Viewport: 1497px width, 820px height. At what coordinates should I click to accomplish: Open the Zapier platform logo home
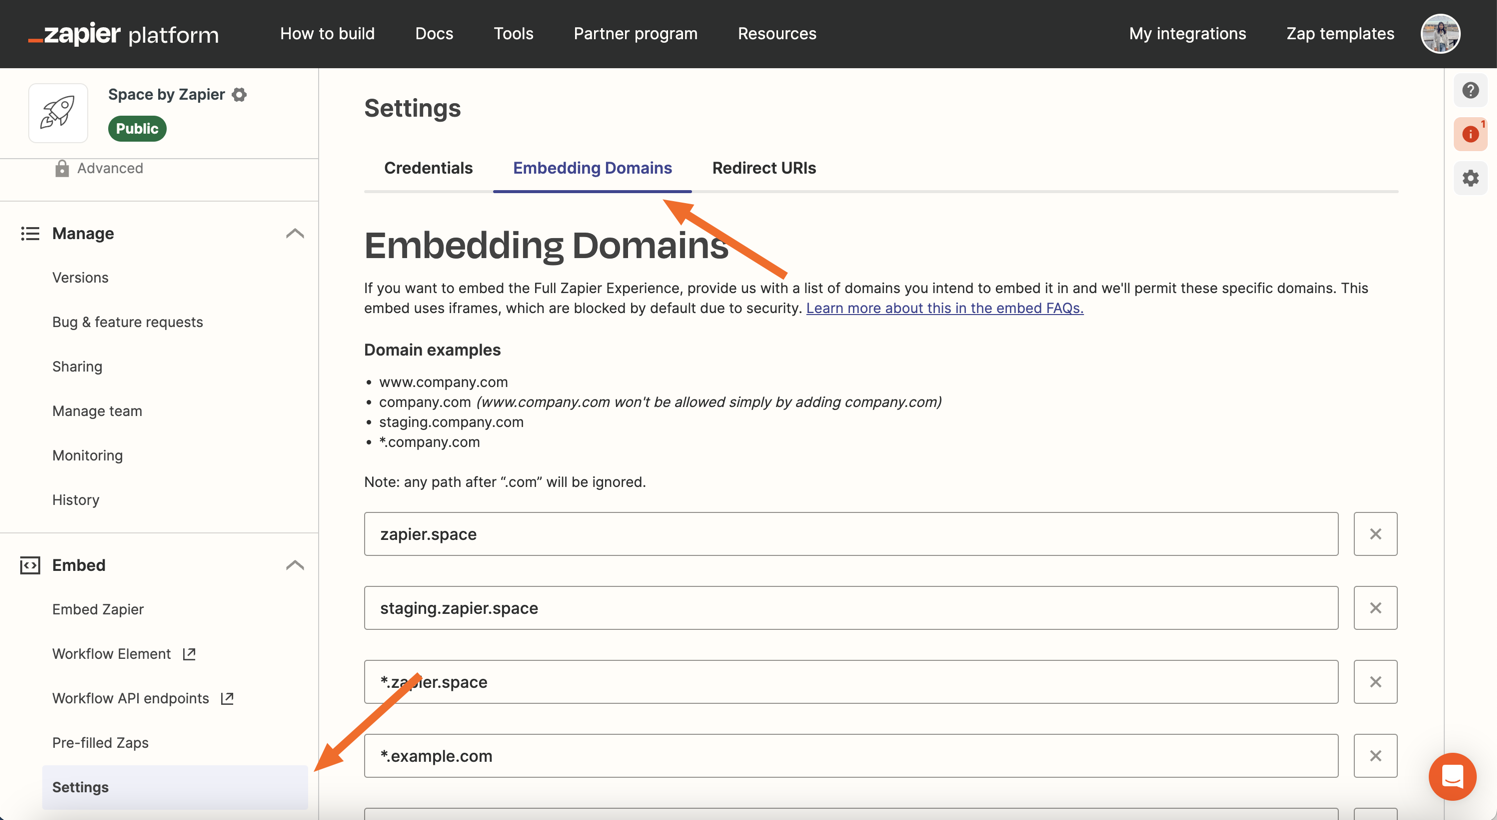point(123,34)
